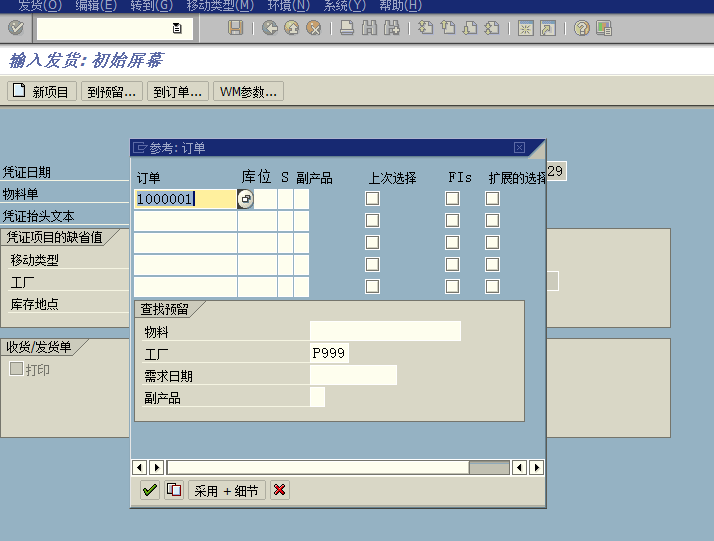The image size is (714, 541).
Task: Click scroll-left arrow right of the scrollbar track
Action: pyautogui.click(x=519, y=467)
